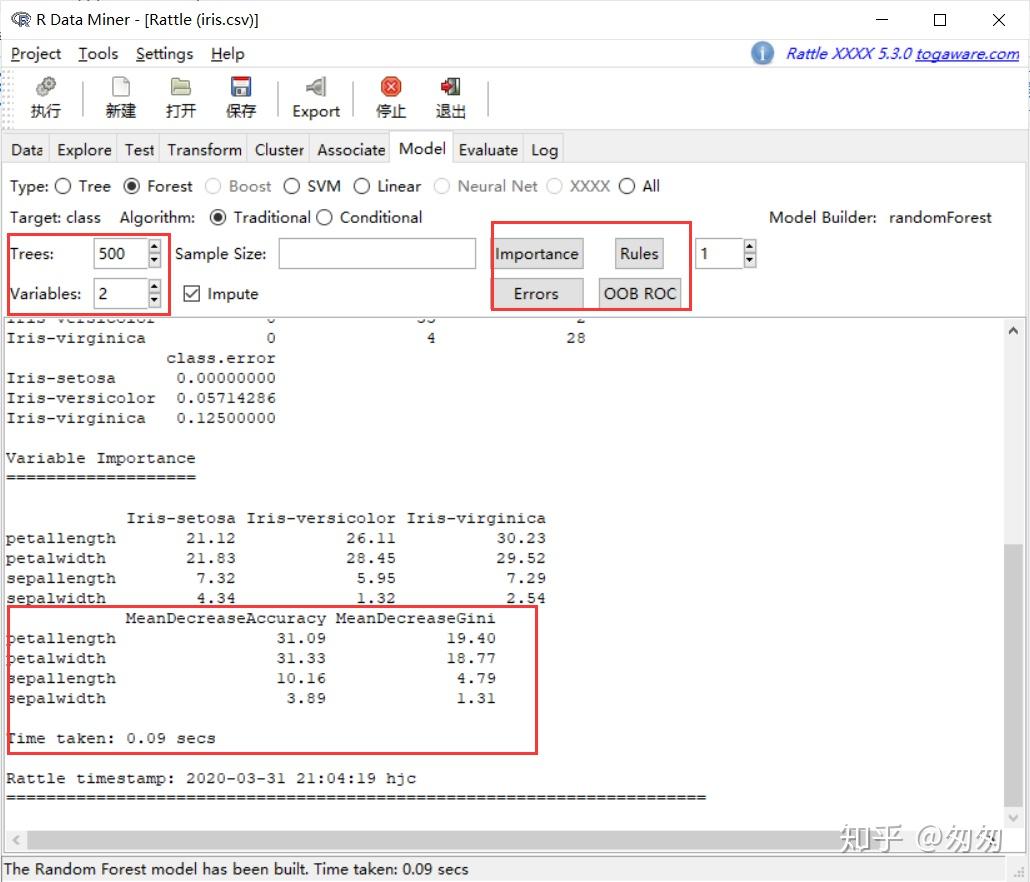Screen dimensions: 1030x882
Task: Click the vertical scrollbar thumb in output
Action: 1013,674
